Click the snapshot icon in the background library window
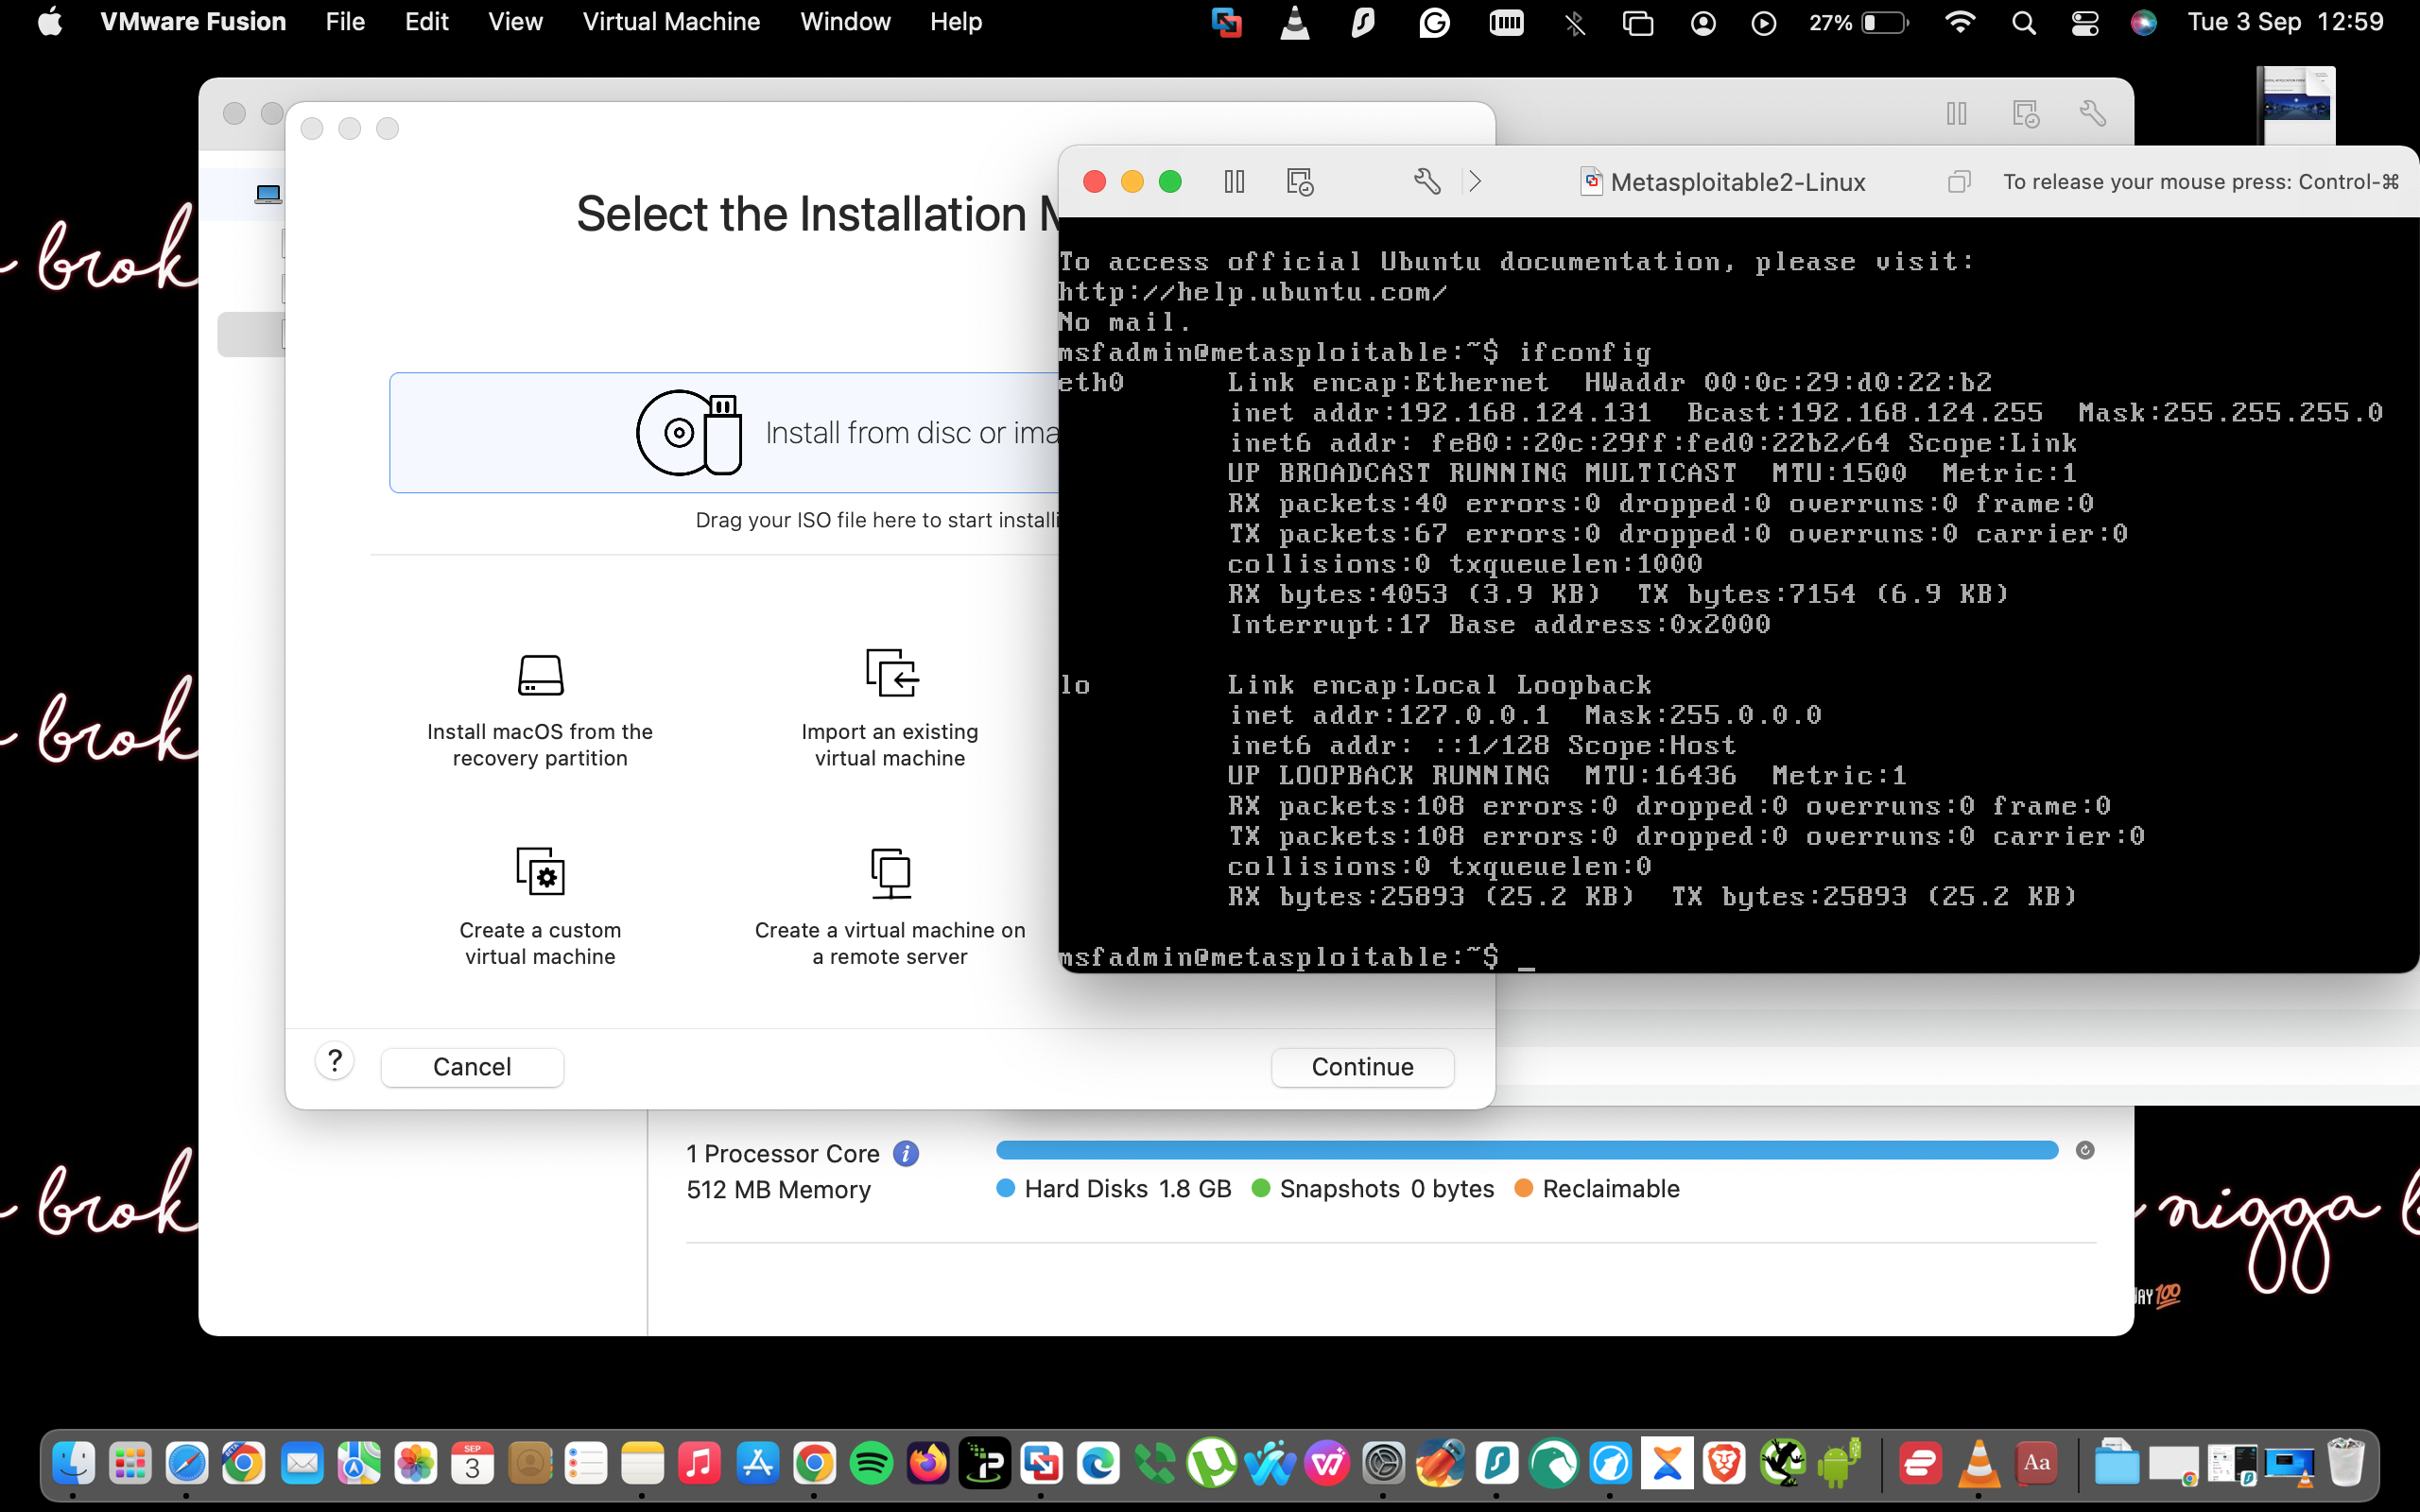This screenshot has height=1512, width=2420. coord(2025,114)
